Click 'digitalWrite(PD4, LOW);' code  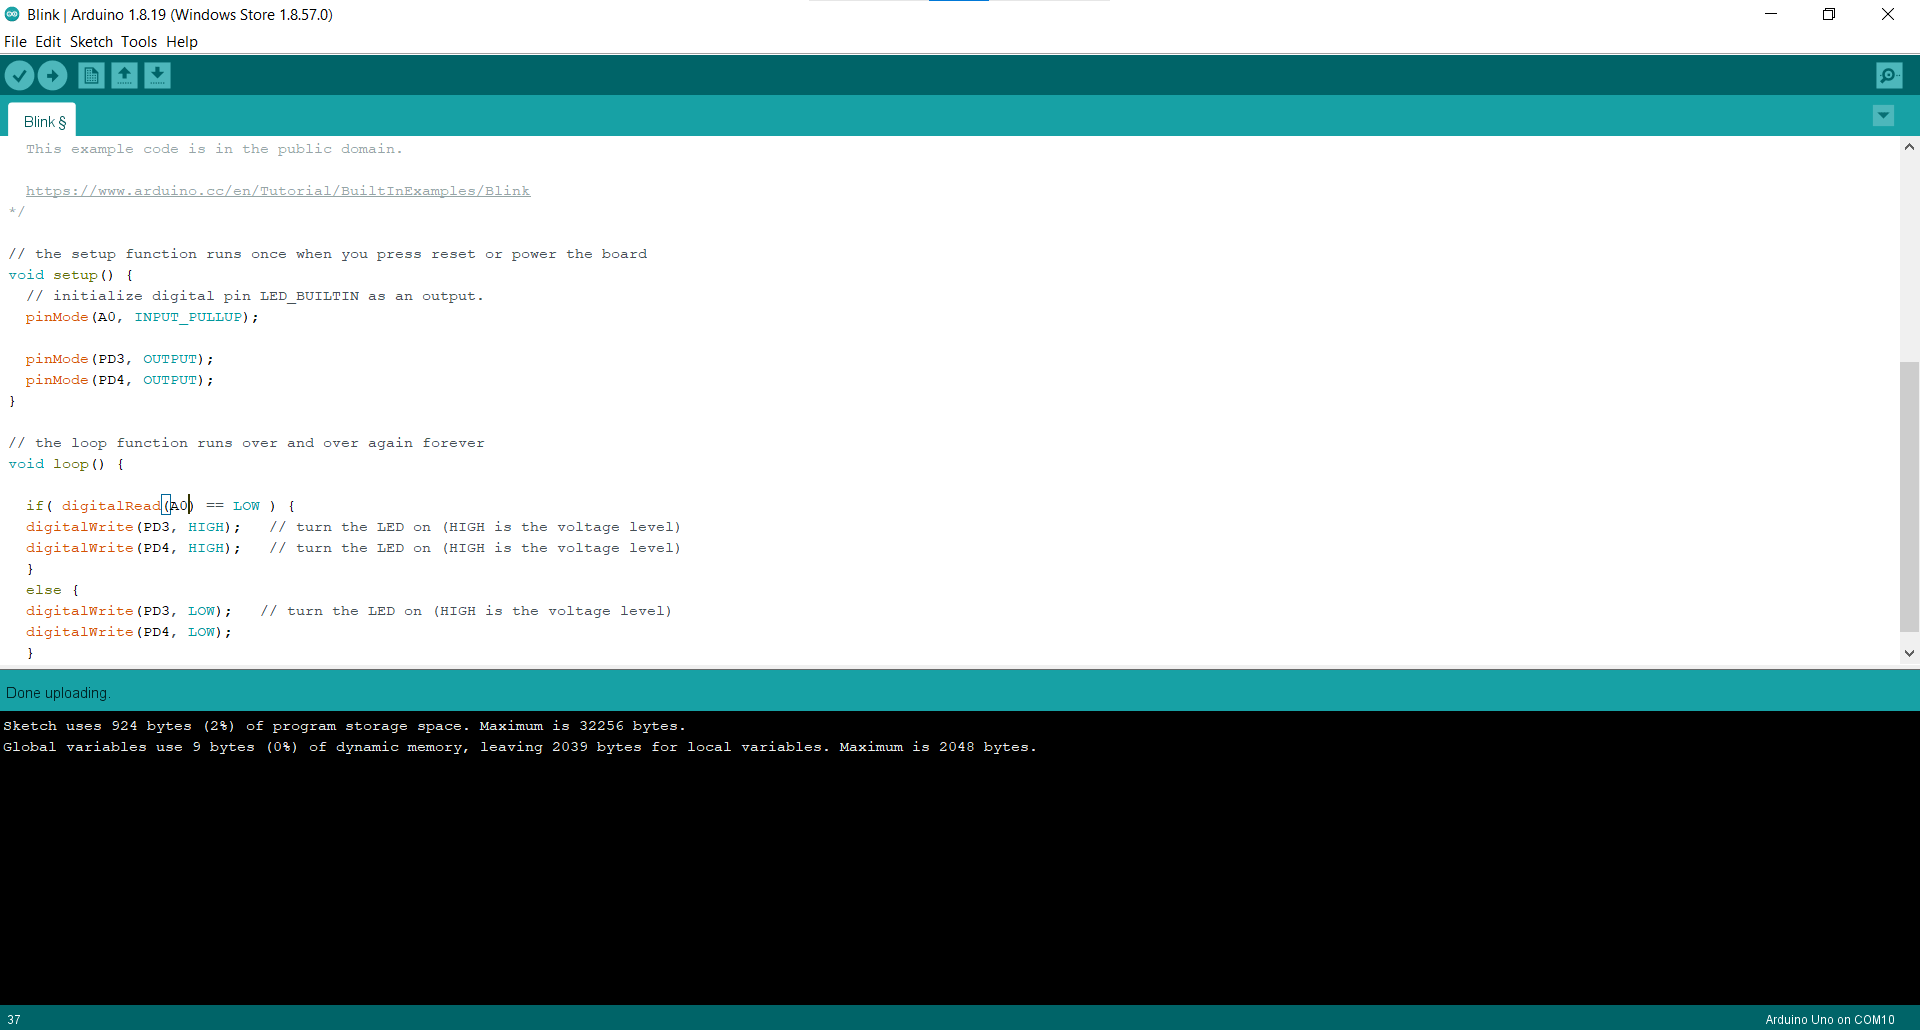[129, 632]
